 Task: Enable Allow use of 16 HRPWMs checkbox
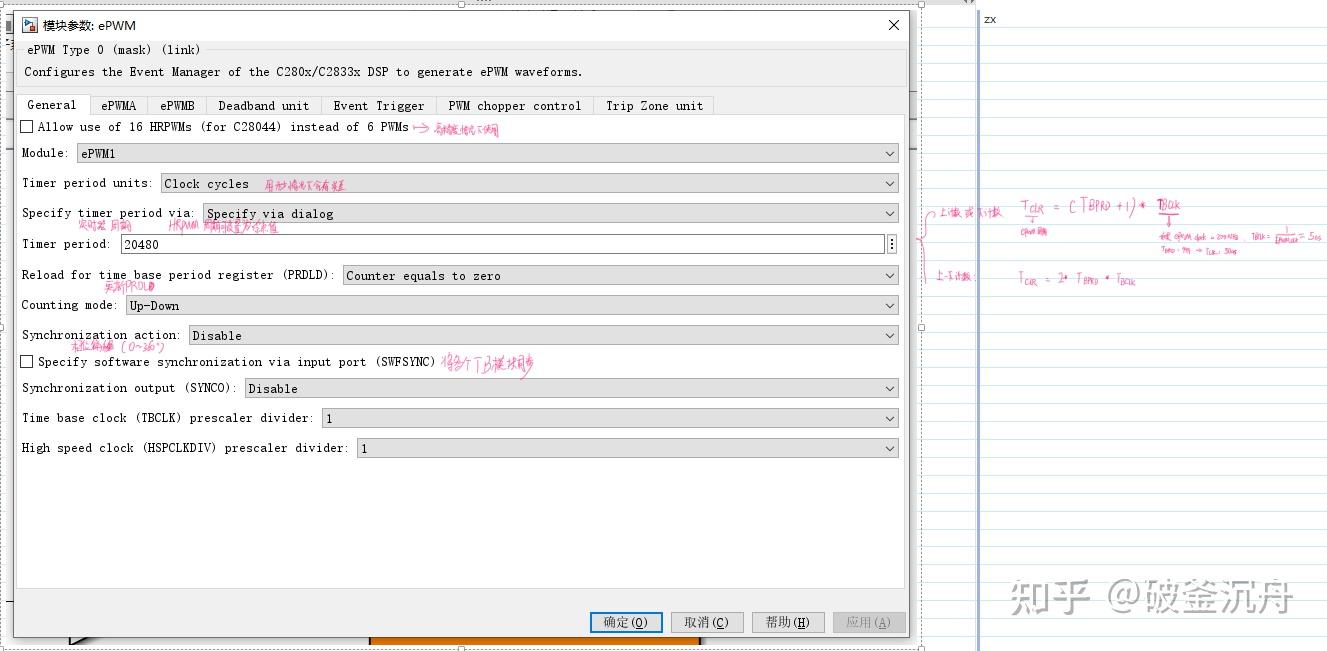point(27,127)
